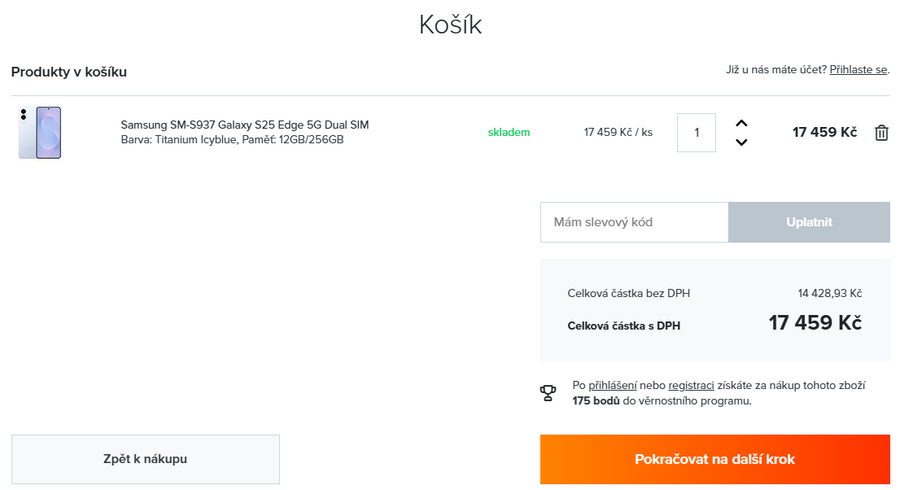This screenshot has width=900, height=490.
Task: Click the 'Košík' page heading
Action: click(450, 25)
